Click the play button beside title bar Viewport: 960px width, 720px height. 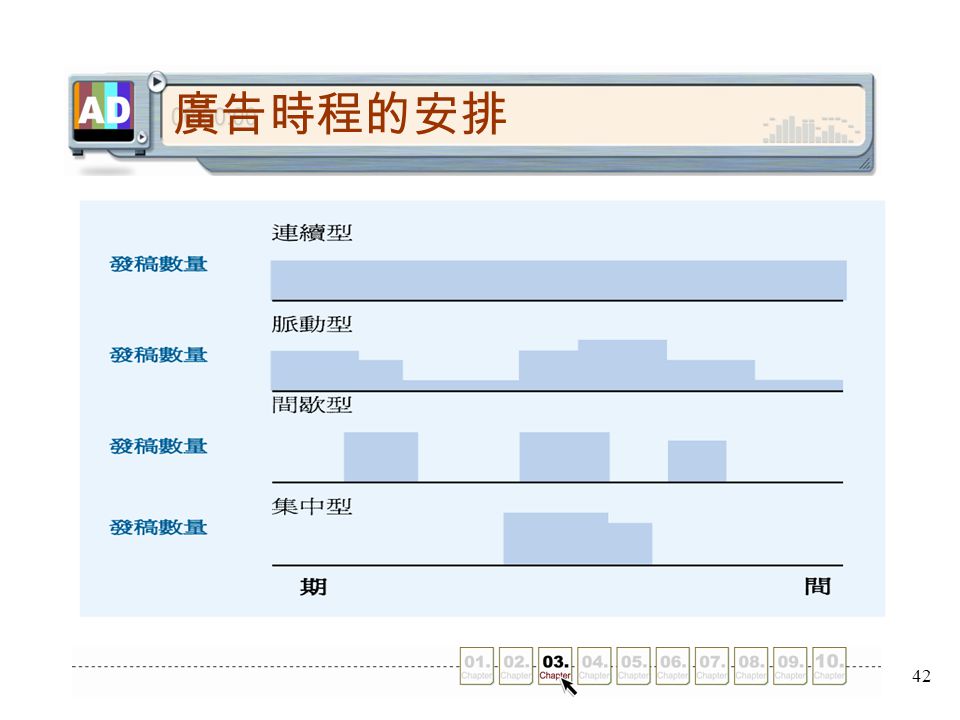point(157,81)
